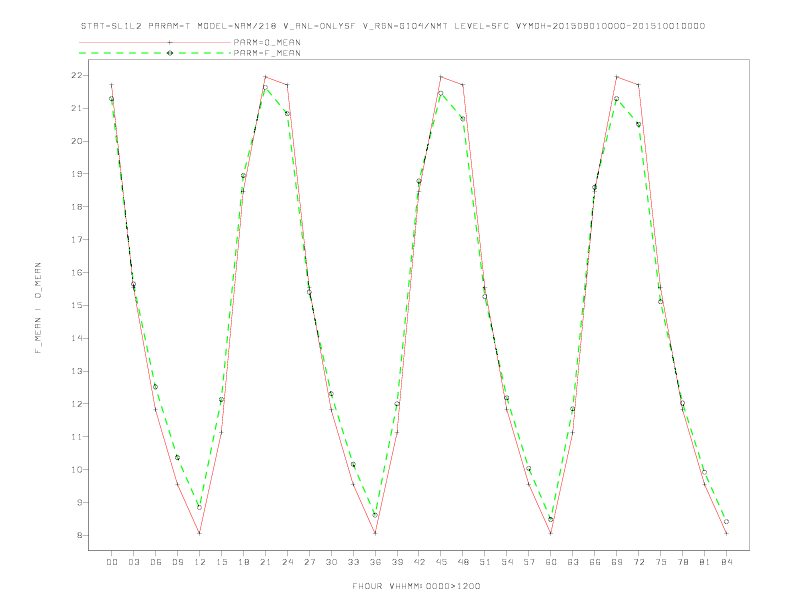The width and height of the screenshot is (792, 612).
Task: Click x-axis tick label 00
Action: coord(112,562)
